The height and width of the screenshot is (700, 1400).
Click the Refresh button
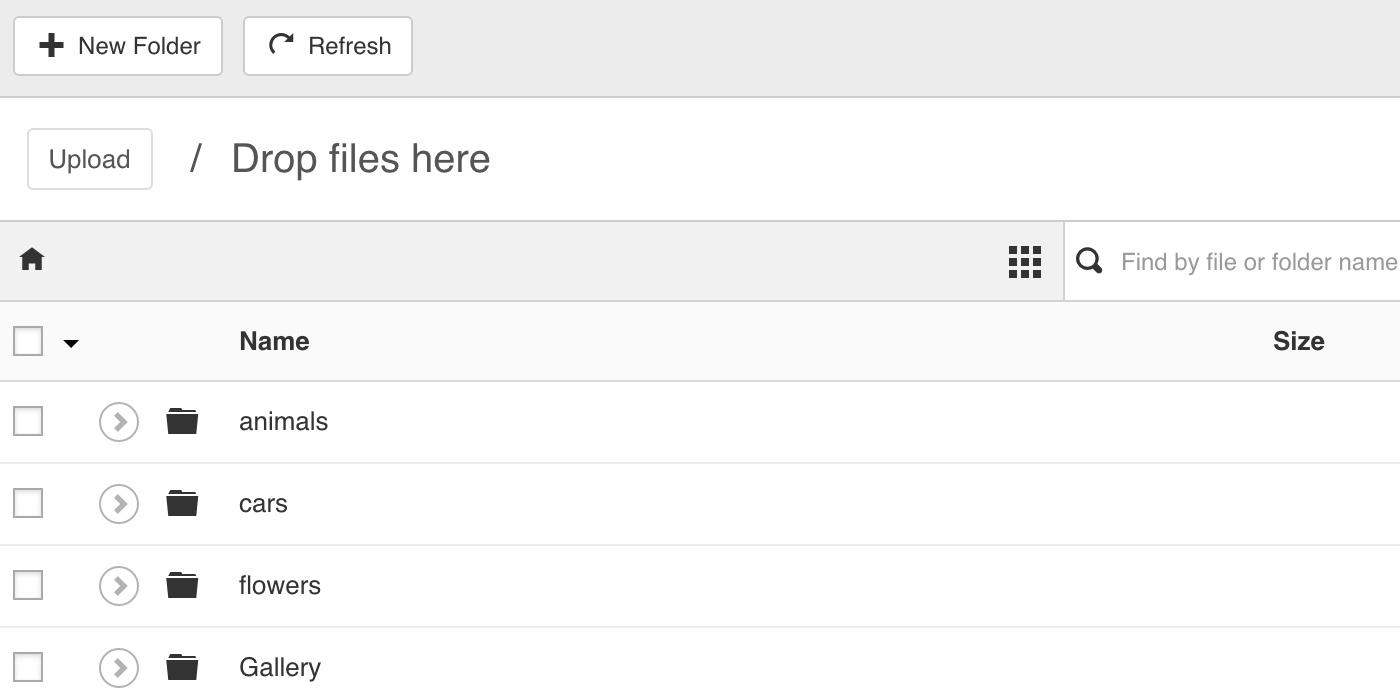pos(328,46)
